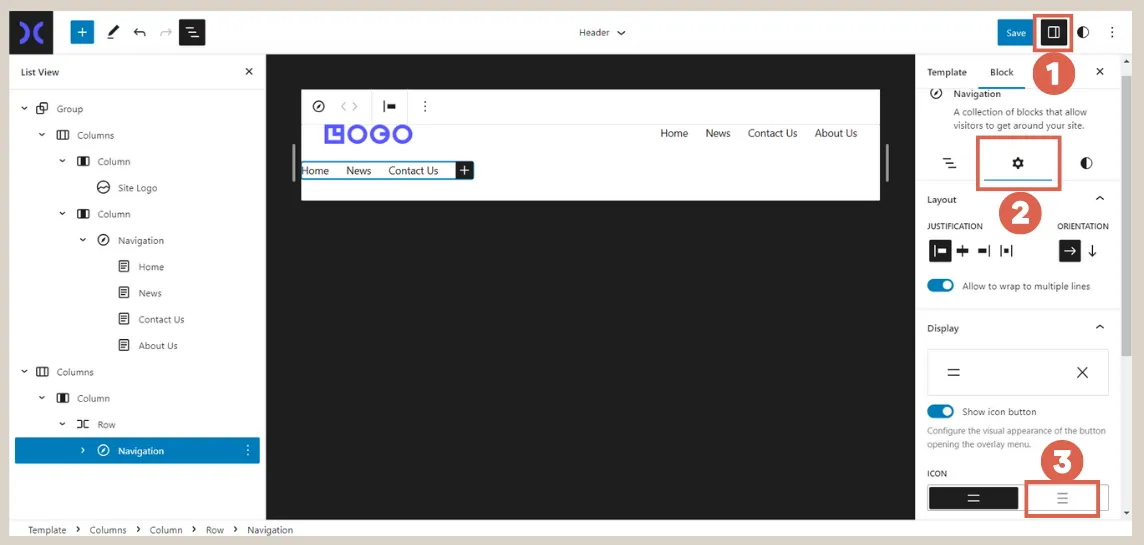Collapse the Group tree item
Viewport: 1144px width, 545px height.
pos(25,109)
